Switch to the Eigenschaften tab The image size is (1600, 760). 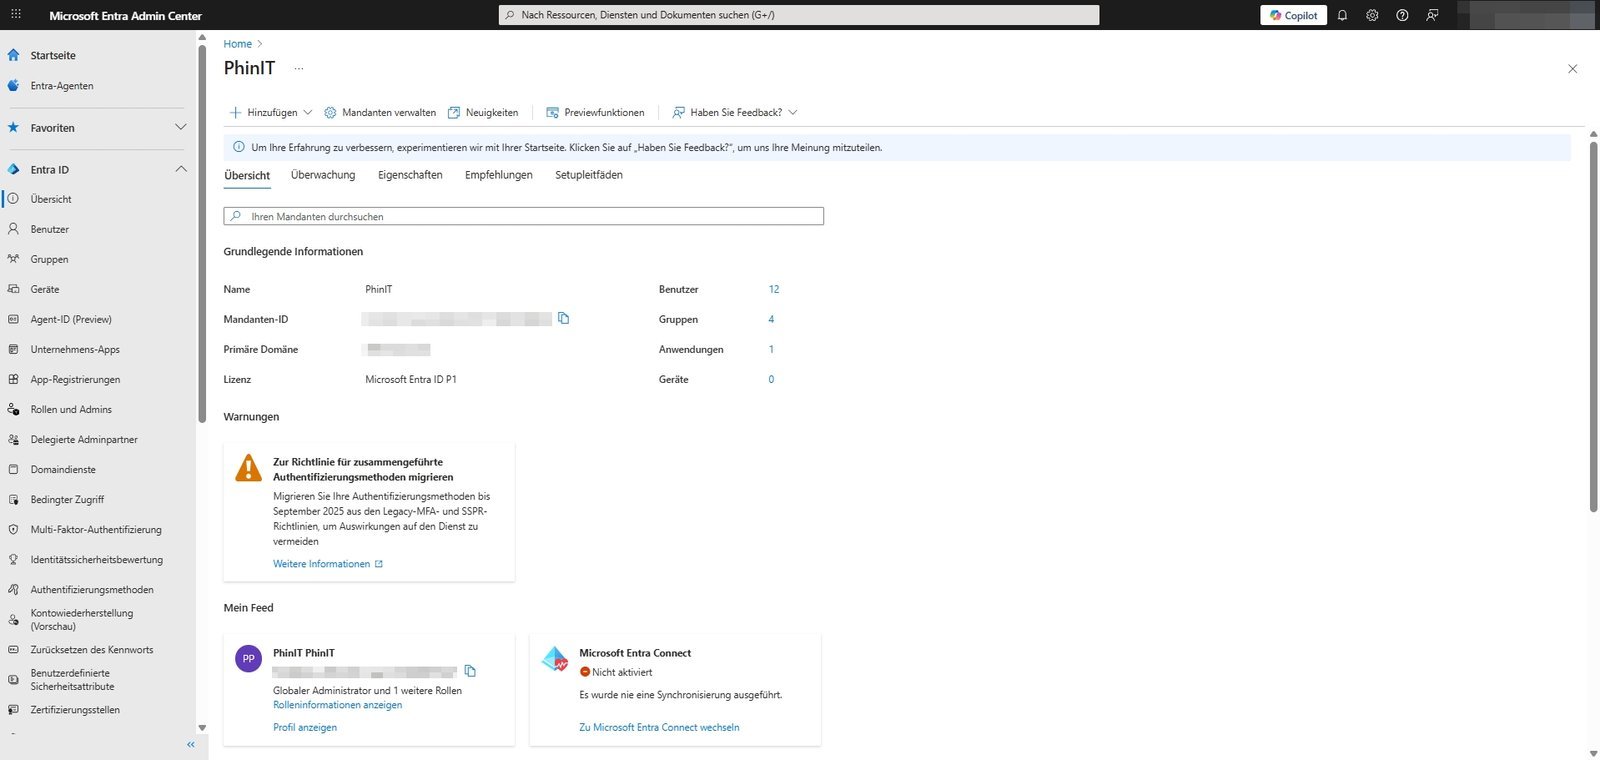point(410,175)
